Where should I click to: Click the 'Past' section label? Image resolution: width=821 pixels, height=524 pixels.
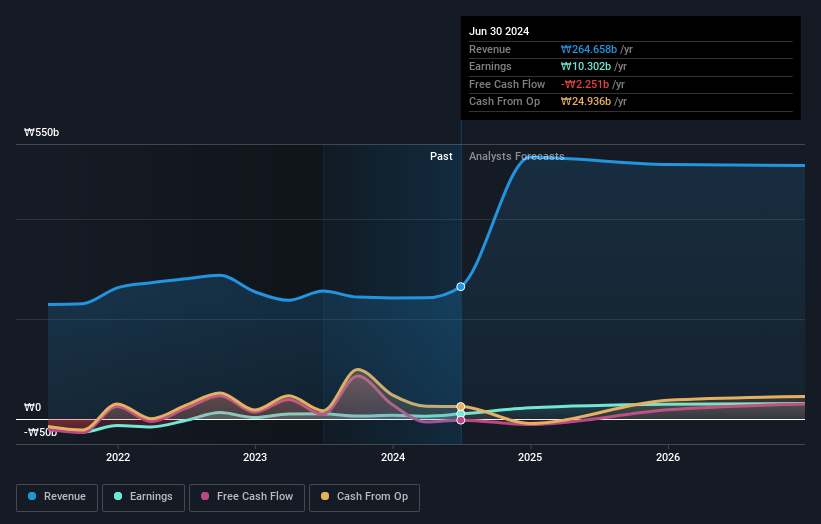pyautogui.click(x=441, y=156)
